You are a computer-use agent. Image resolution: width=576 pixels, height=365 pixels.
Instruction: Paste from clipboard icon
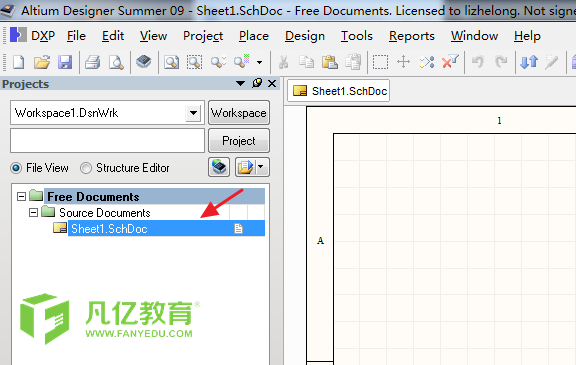click(x=330, y=62)
